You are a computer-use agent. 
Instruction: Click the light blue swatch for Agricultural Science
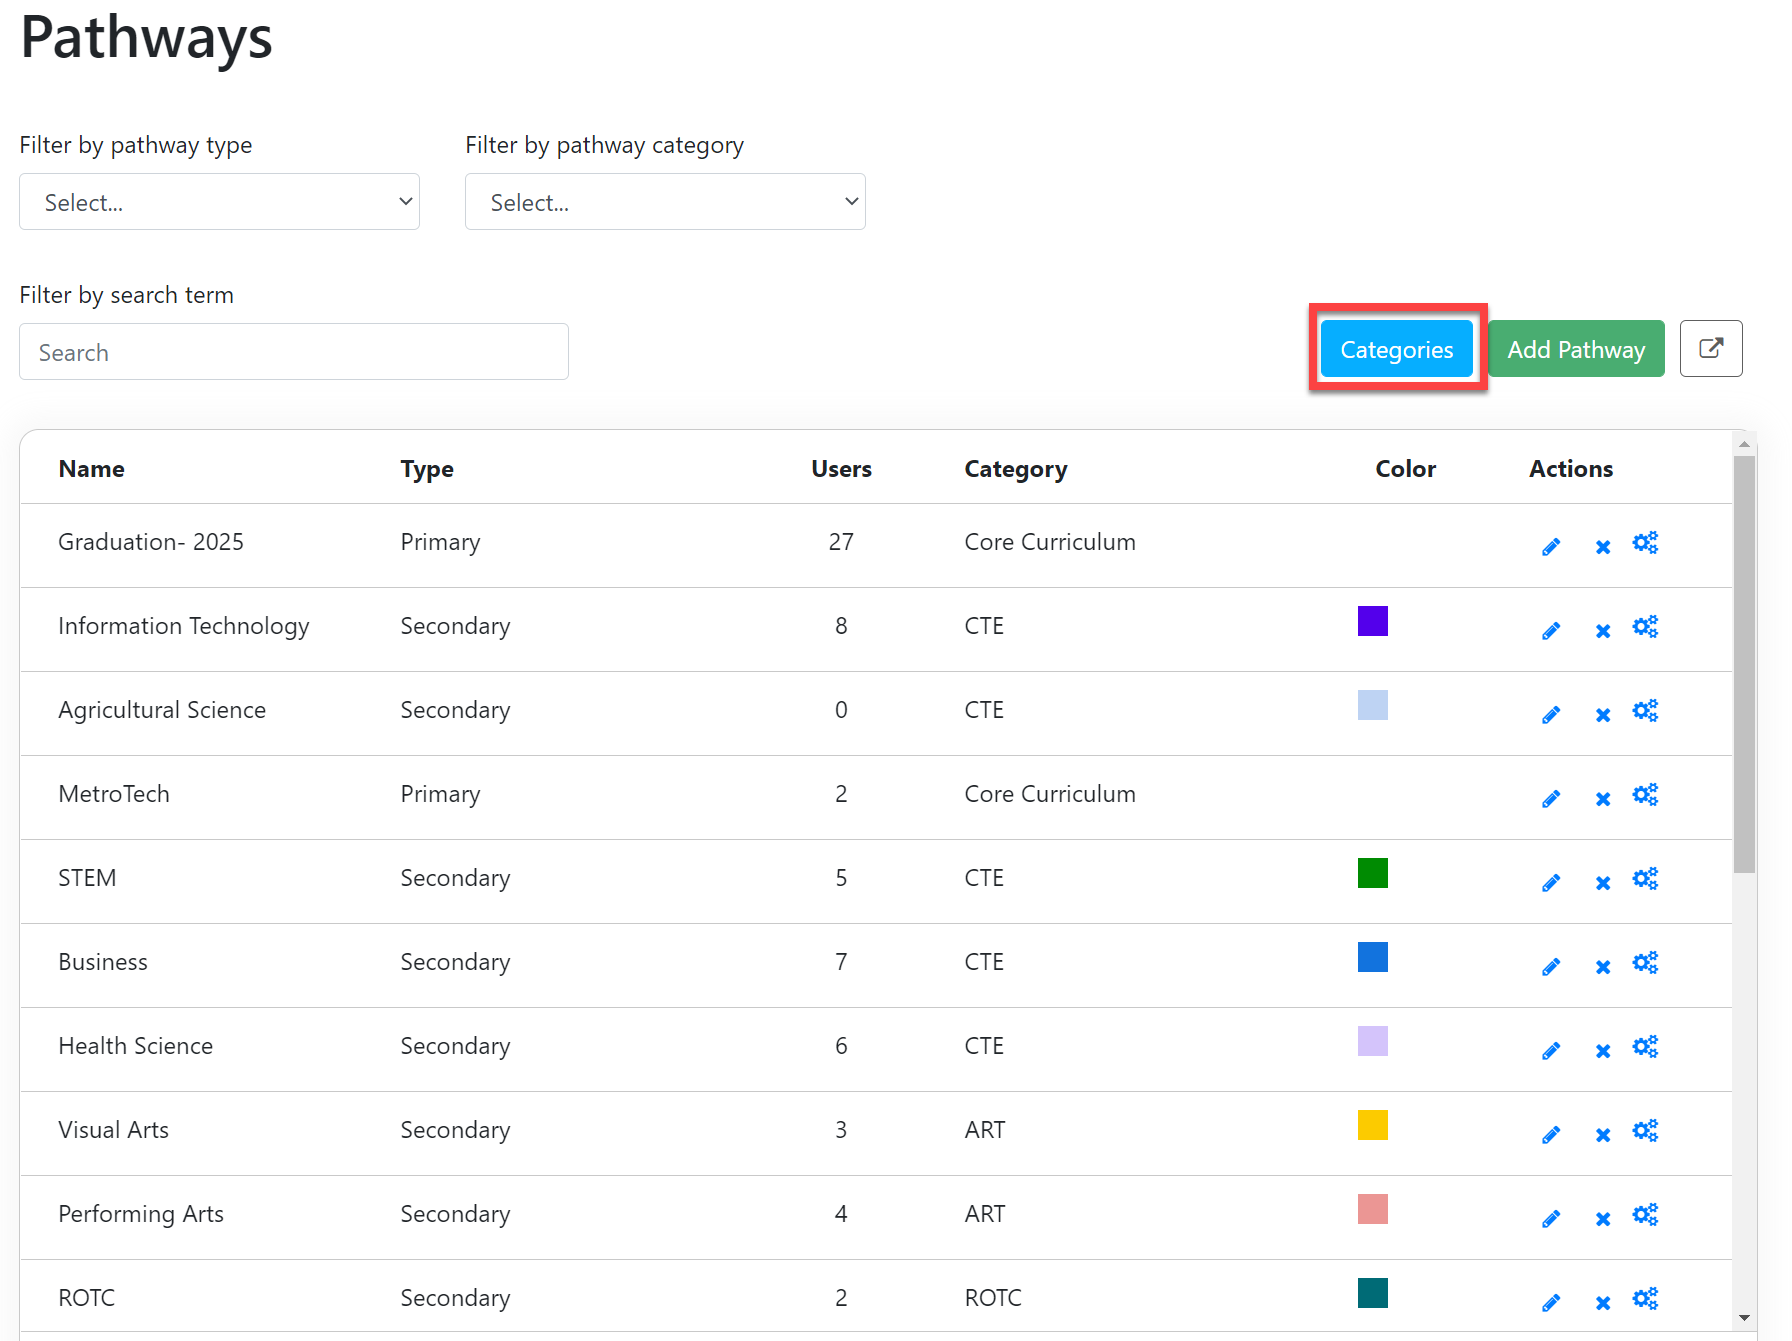click(1373, 705)
